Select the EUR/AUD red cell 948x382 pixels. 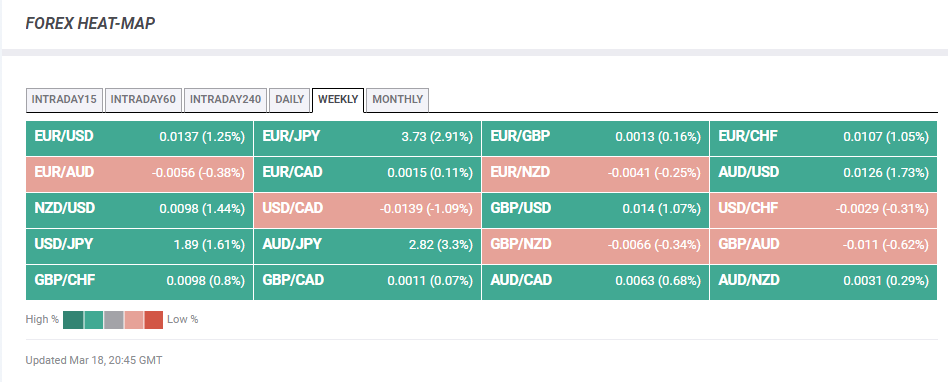coord(139,174)
